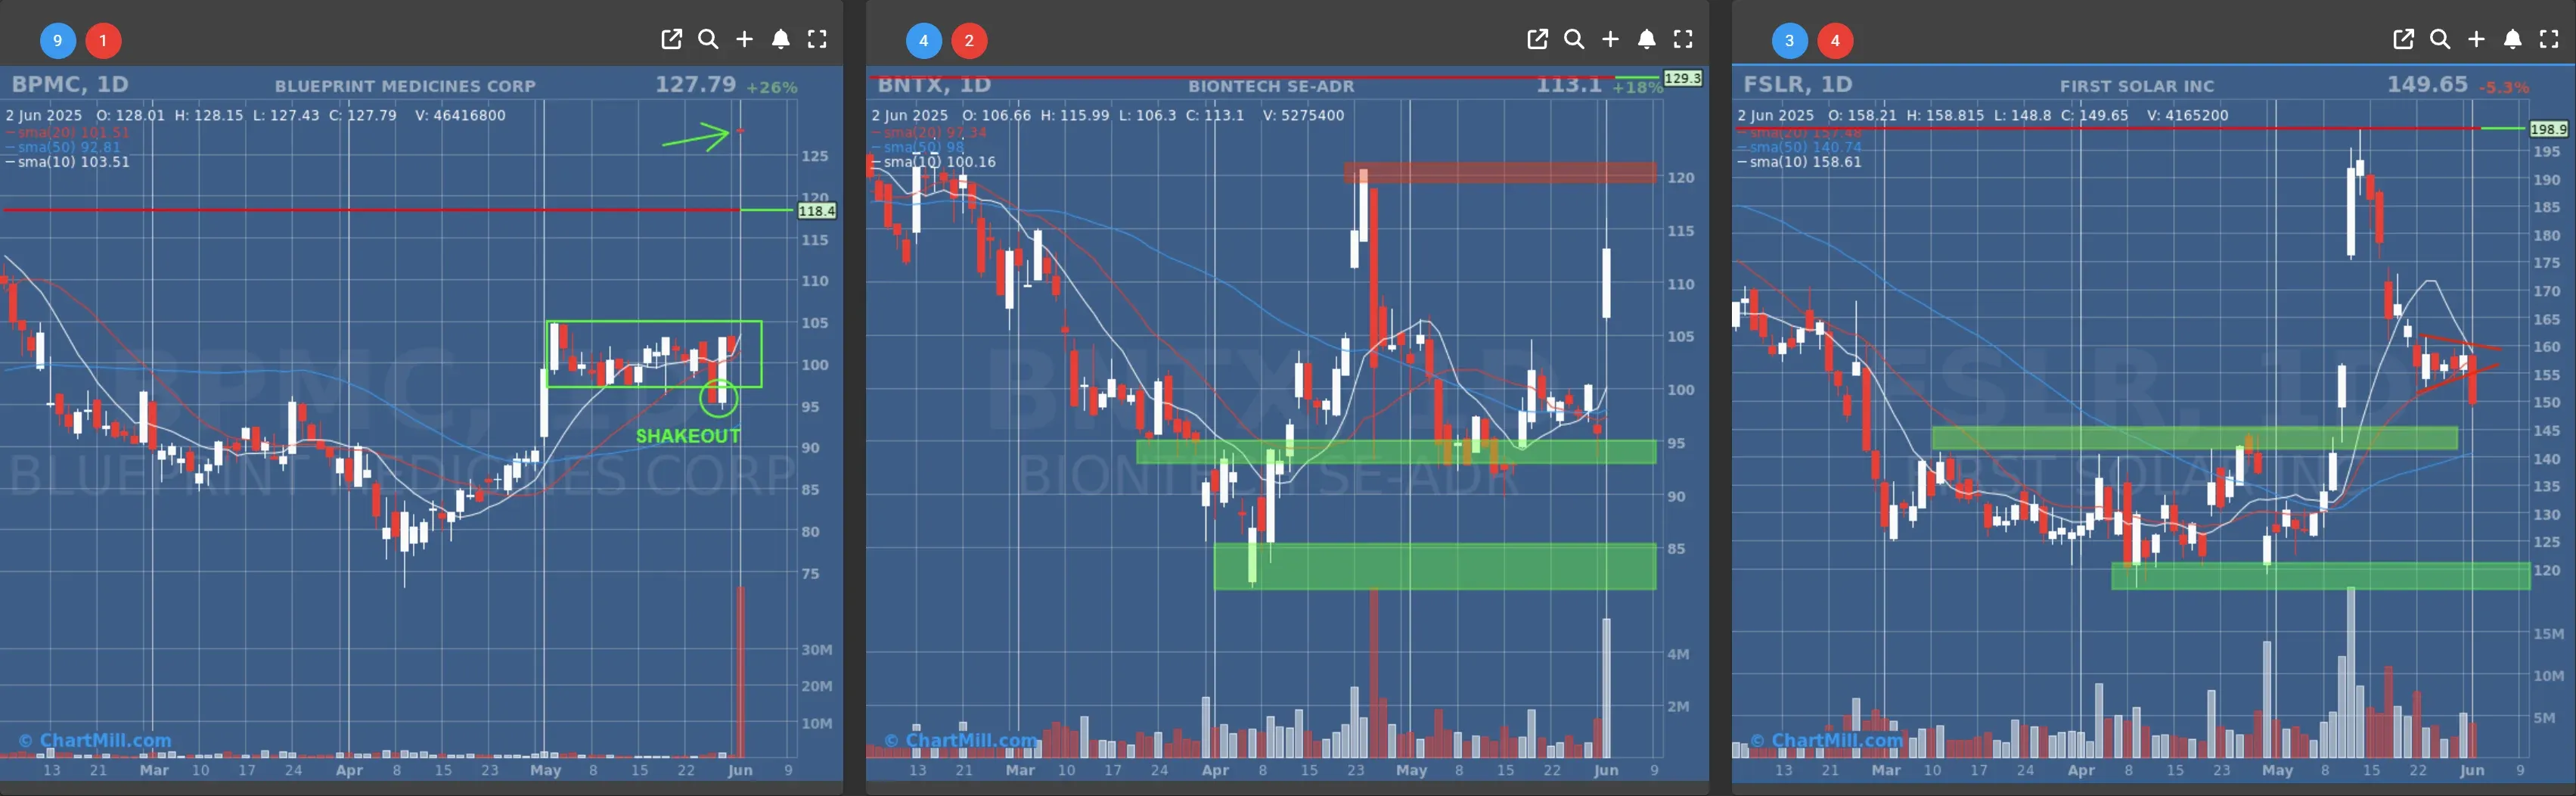The width and height of the screenshot is (2576, 796).
Task: Open ChartMill.com link on FSLR chart
Action: pos(1827,741)
